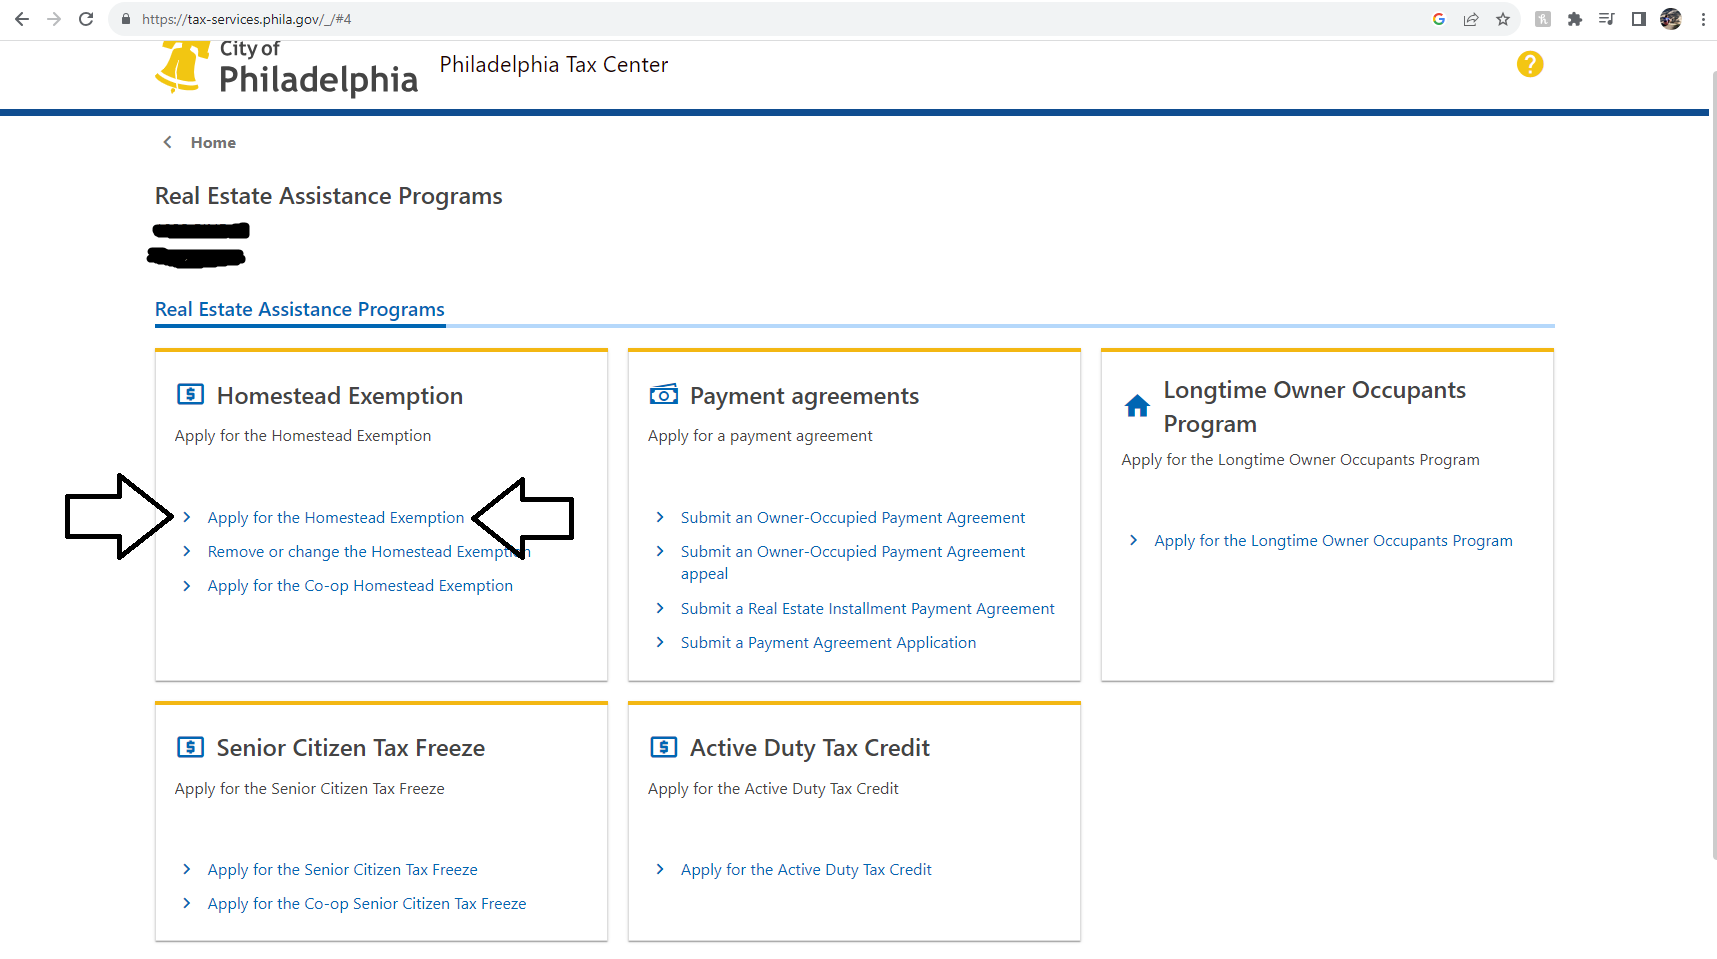This screenshot has height=959, width=1717.
Task: Click the Homestead Exemption dollar icon
Action: click(191, 394)
